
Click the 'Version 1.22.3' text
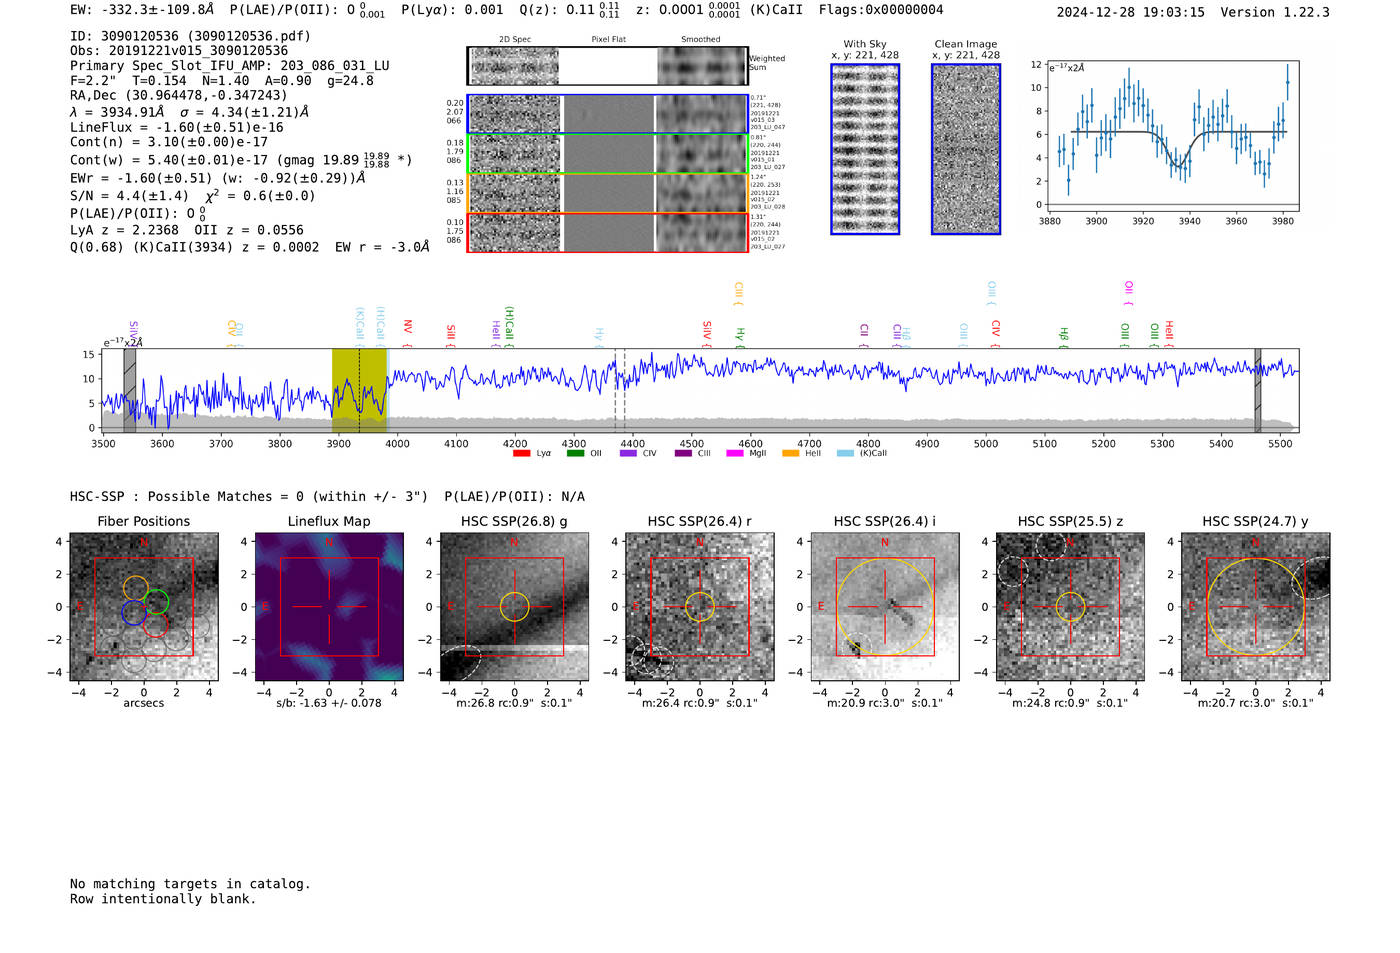[x=1275, y=13]
